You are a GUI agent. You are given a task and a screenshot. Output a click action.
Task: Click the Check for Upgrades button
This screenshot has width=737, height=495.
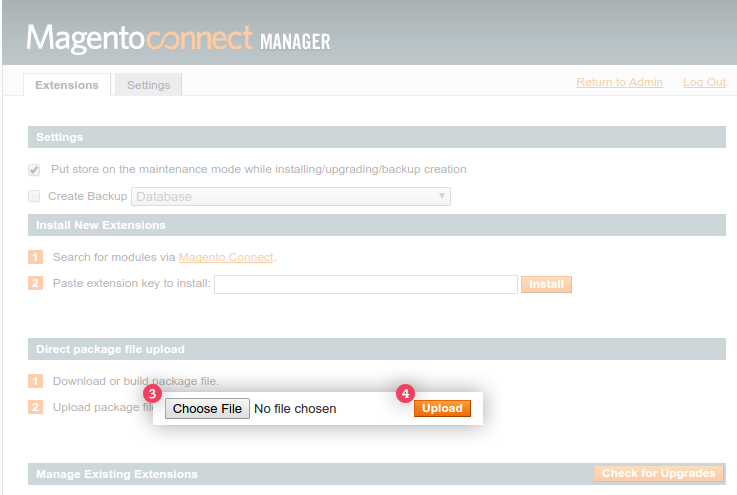pos(658,473)
